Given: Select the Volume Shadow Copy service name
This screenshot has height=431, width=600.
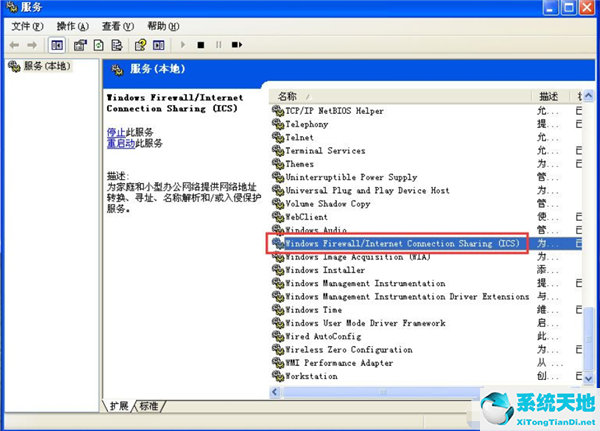Looking at the screenshot, I should [x=328, y=204].
